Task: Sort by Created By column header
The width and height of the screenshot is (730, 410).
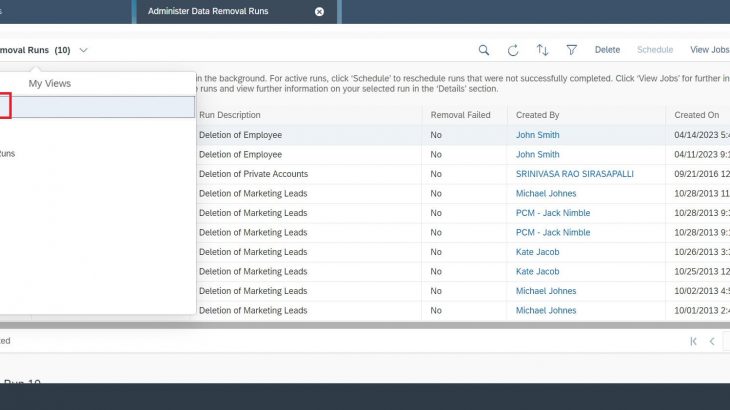Action: (537, 115)
